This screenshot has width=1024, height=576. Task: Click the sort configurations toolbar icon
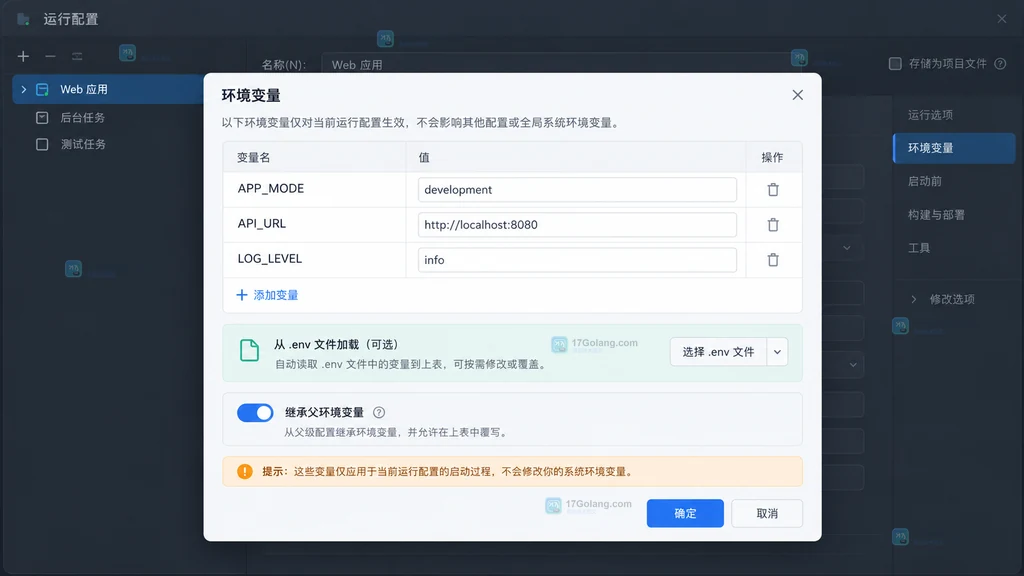coord(77,56)
